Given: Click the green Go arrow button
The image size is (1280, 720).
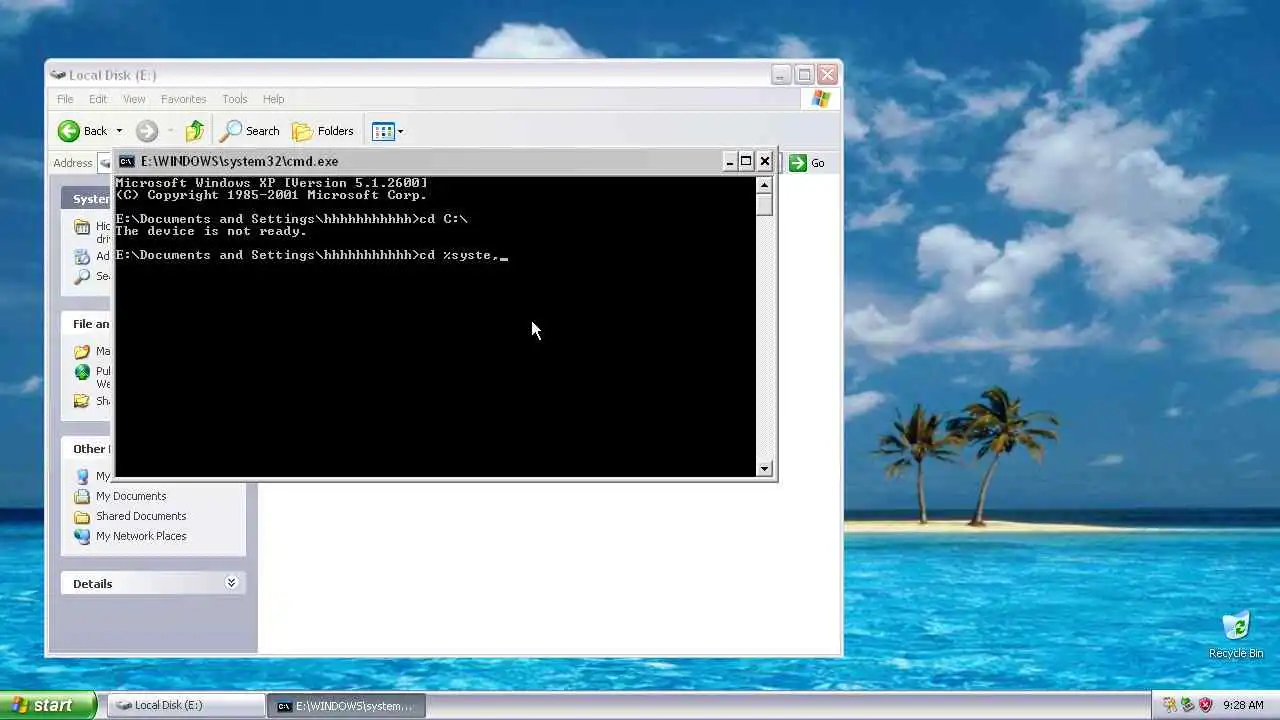Looking at the screenshot, I should point(798,163).
